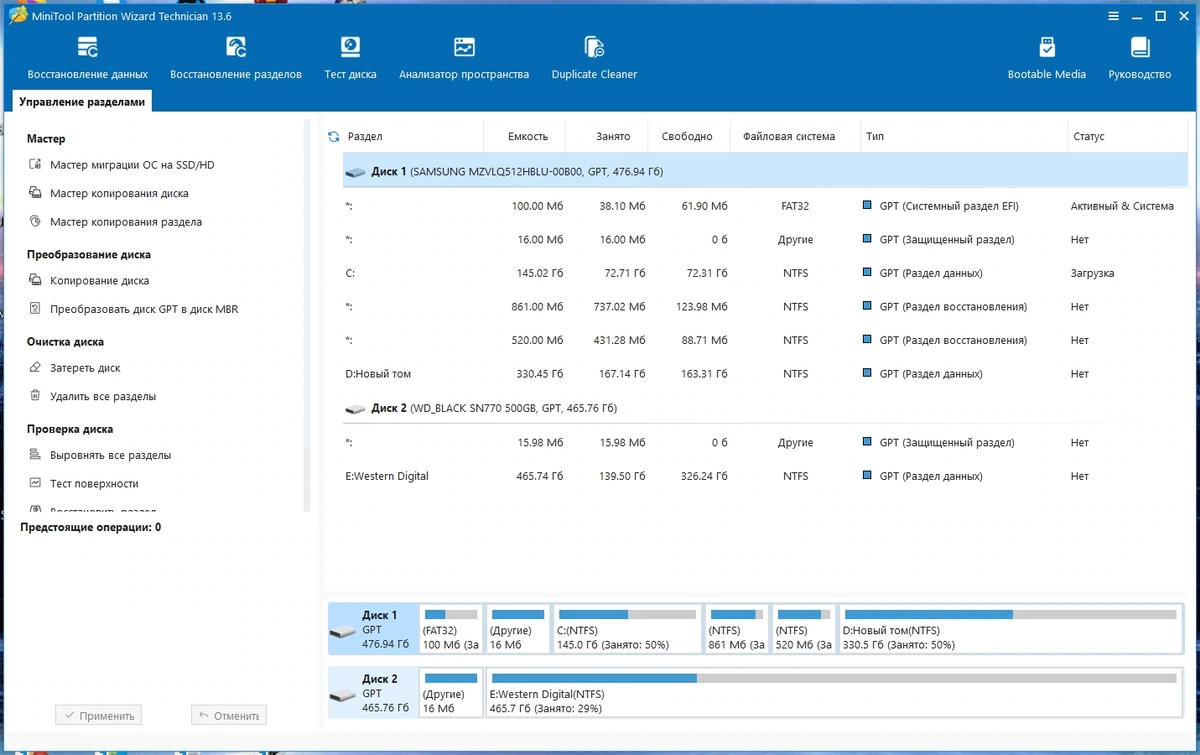The width and height of the screenshot is (1200, 755).
Task: Open Анализатор пространства space analyzer
Action: pos(464,58)
